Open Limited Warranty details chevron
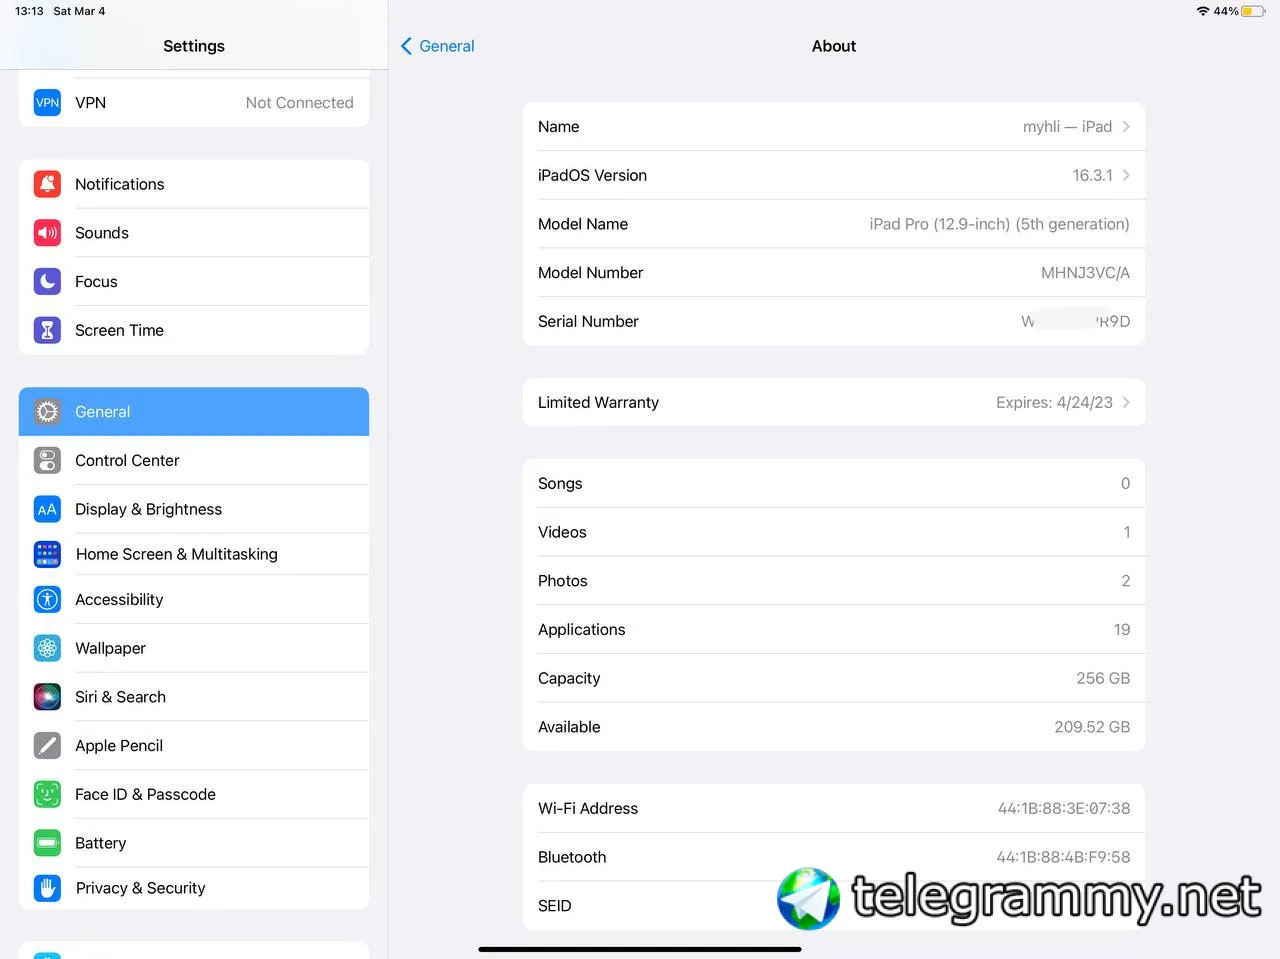 coord(1126,402)
